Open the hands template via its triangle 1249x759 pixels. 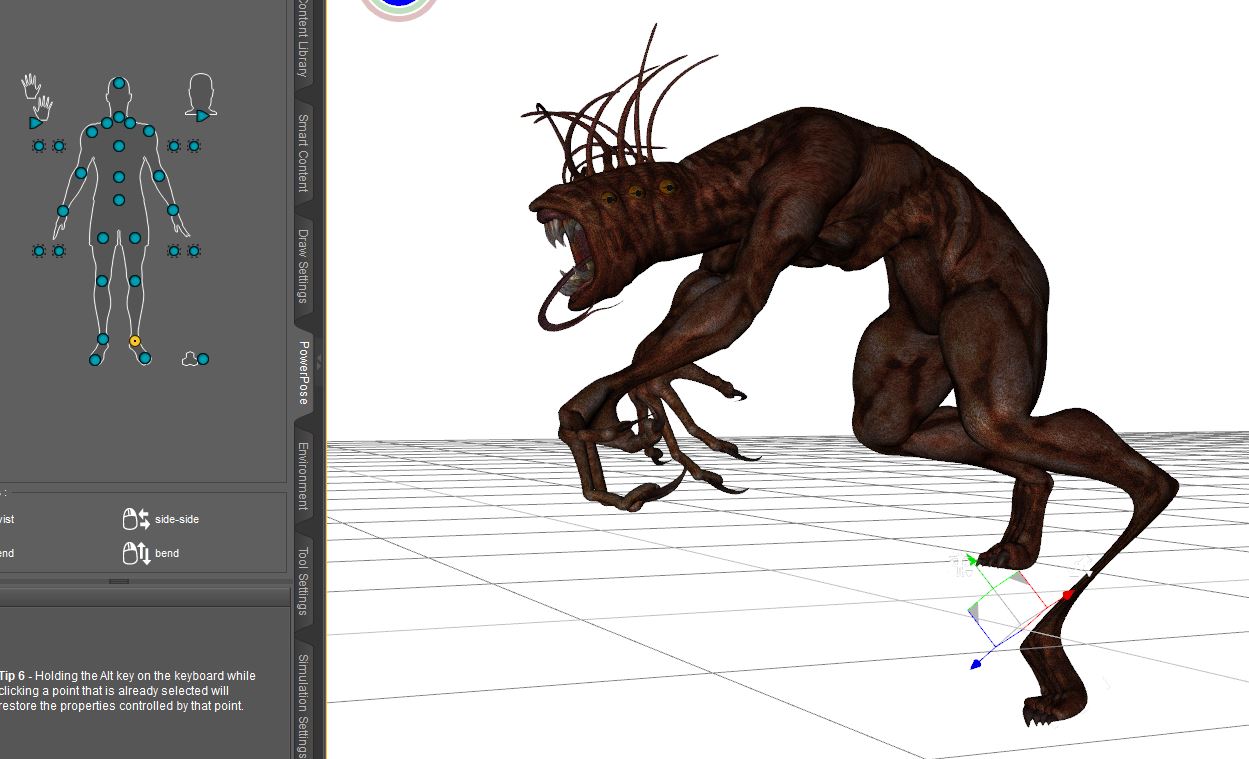click(35, 122)
